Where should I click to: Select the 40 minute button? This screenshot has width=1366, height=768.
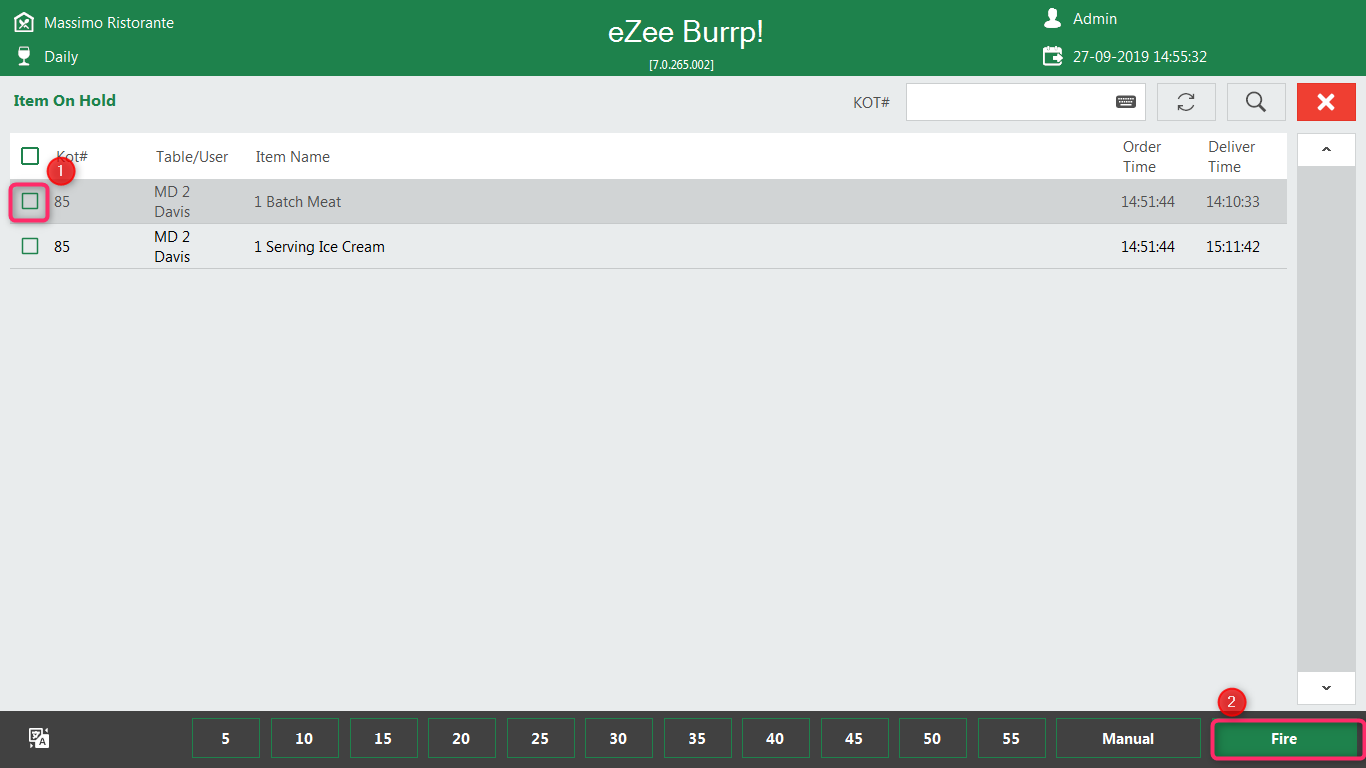(x=775, y=739)
